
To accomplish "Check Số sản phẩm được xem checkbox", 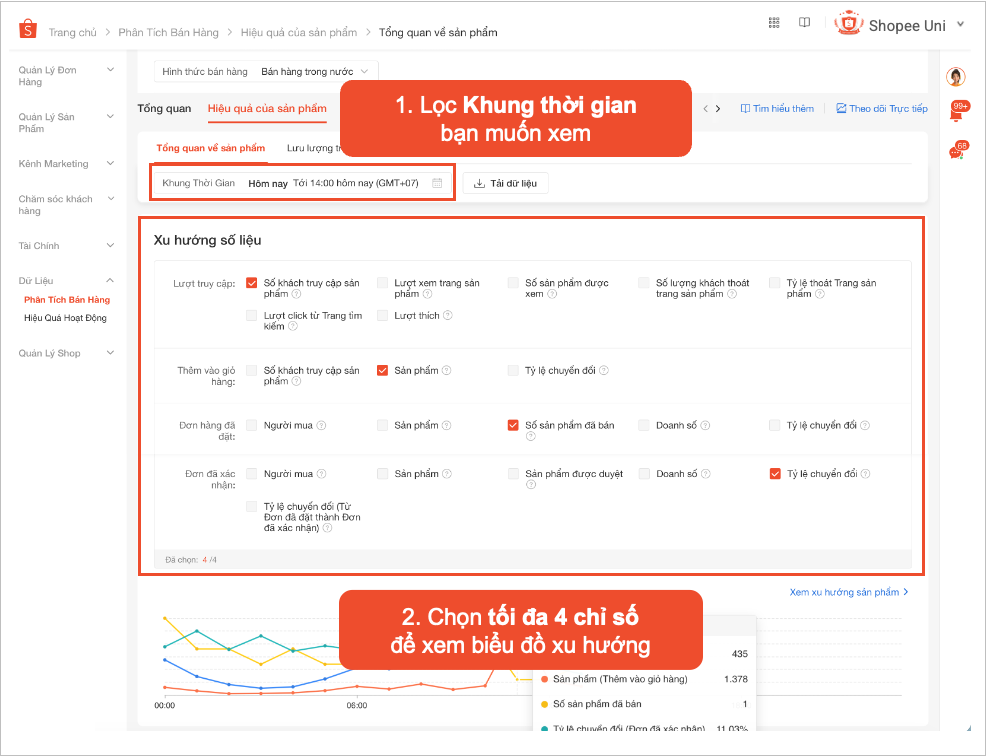I will point(513,283).
